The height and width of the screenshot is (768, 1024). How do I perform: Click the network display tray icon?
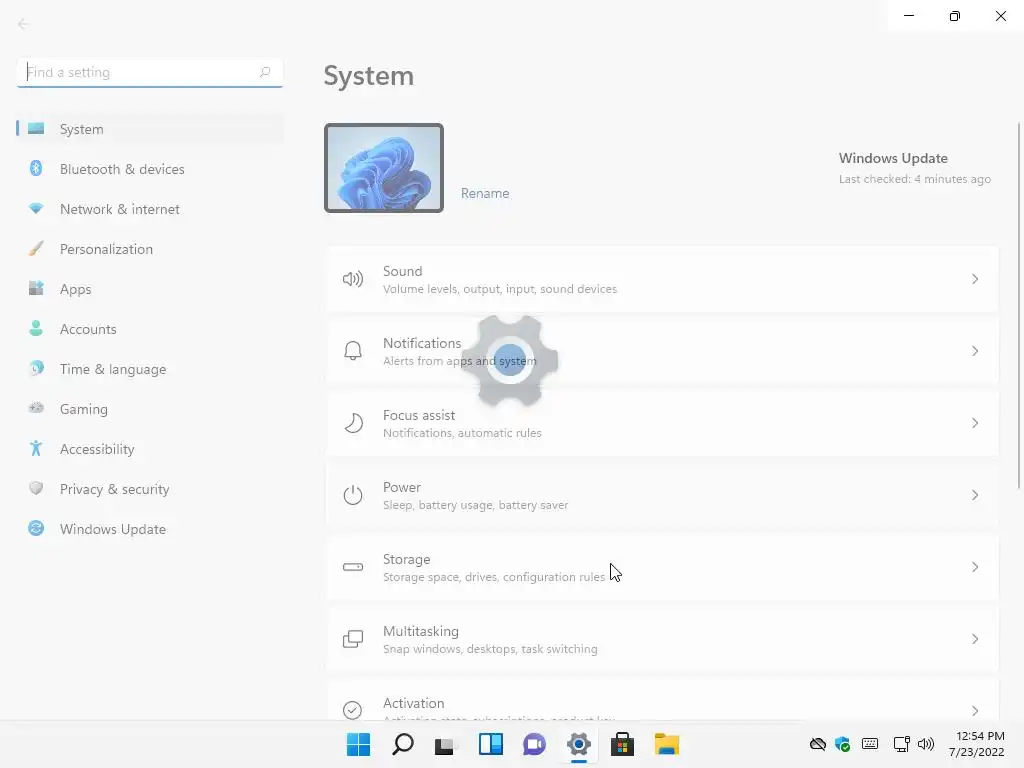click(x=901, y=744)
